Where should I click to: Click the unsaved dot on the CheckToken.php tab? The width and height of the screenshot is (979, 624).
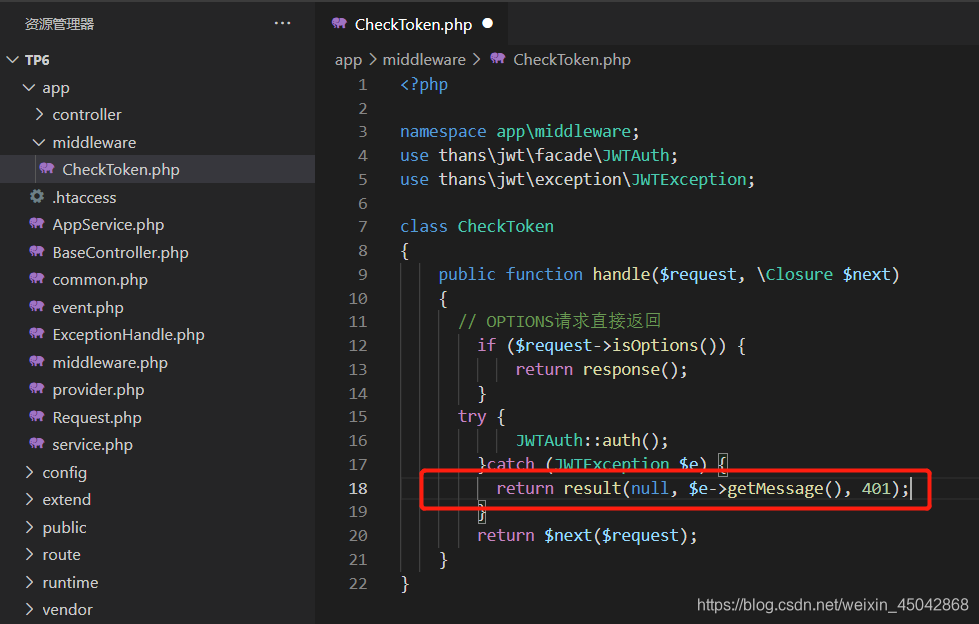[488, 24]
